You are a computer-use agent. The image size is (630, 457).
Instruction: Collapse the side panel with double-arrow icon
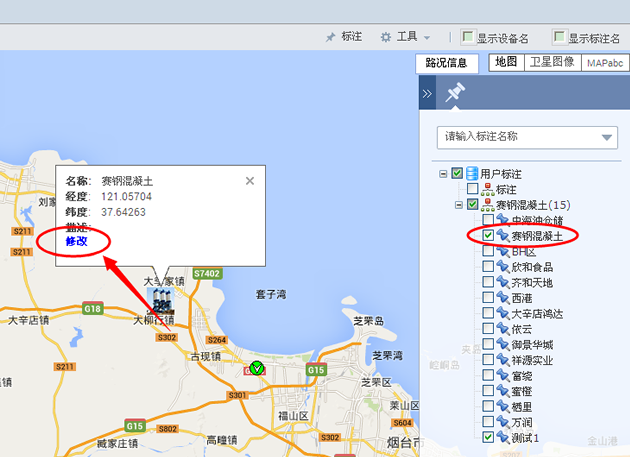point(426,94)
